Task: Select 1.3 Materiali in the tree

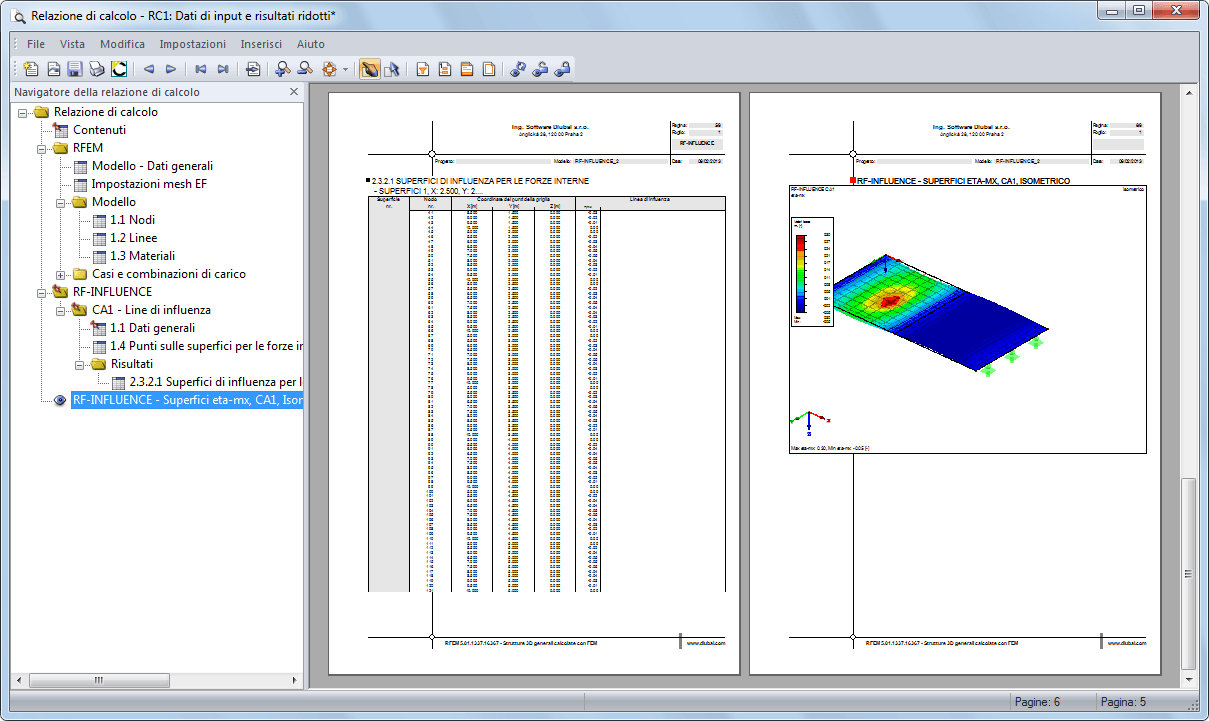Action: (142, 256)
